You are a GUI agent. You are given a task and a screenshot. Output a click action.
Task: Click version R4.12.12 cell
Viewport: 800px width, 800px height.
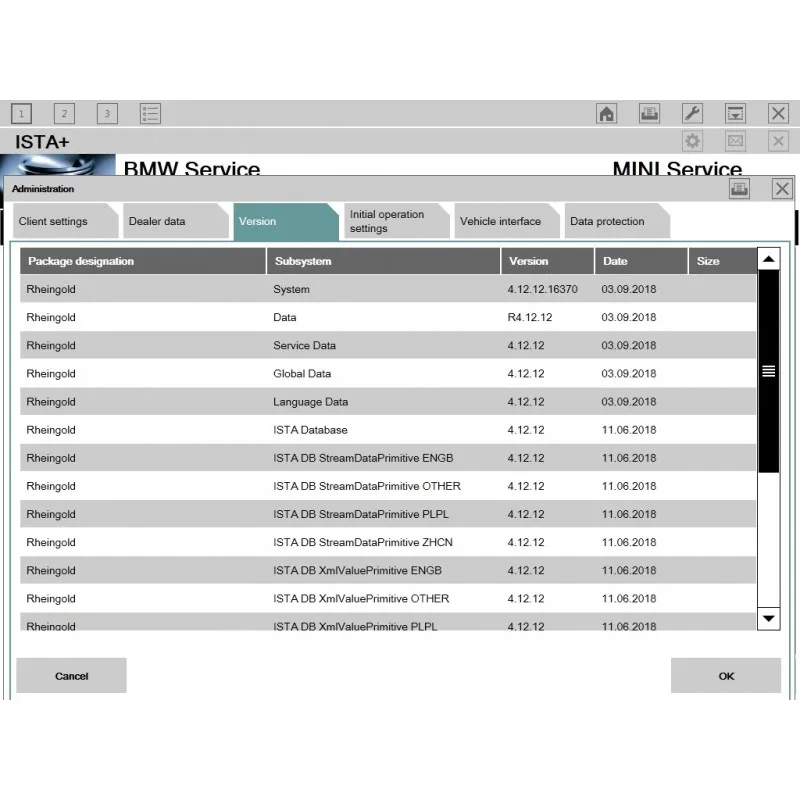click(x=530, y=317)
